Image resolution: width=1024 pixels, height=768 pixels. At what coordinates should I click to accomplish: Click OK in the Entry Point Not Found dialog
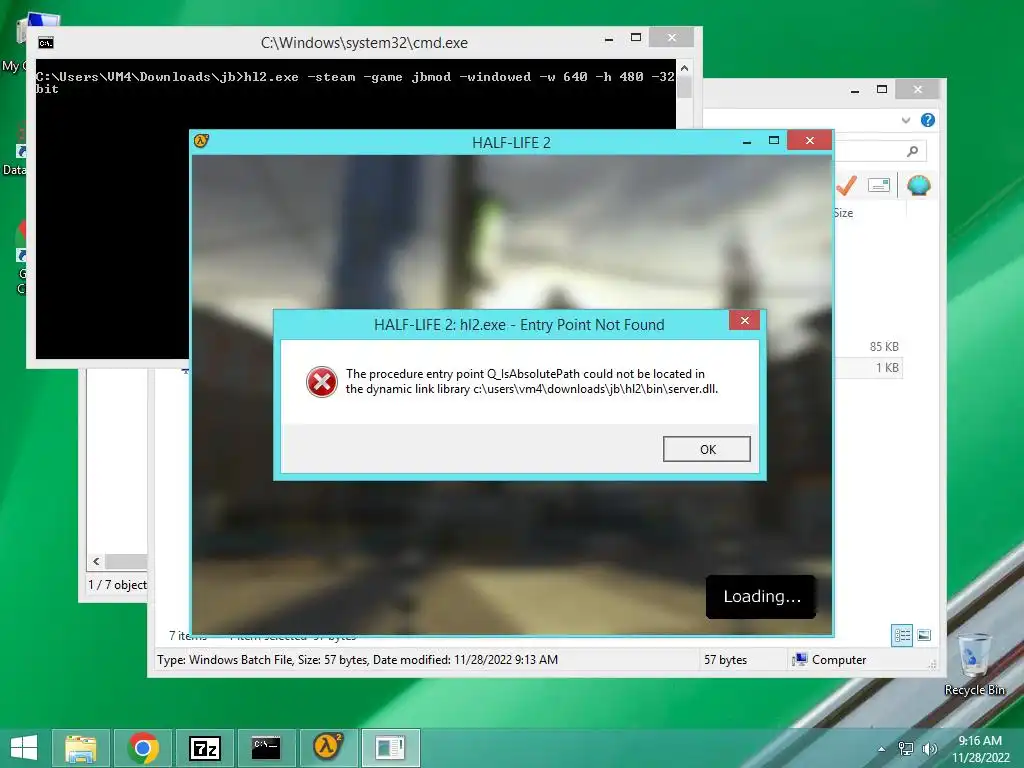[x=707, y=449]
